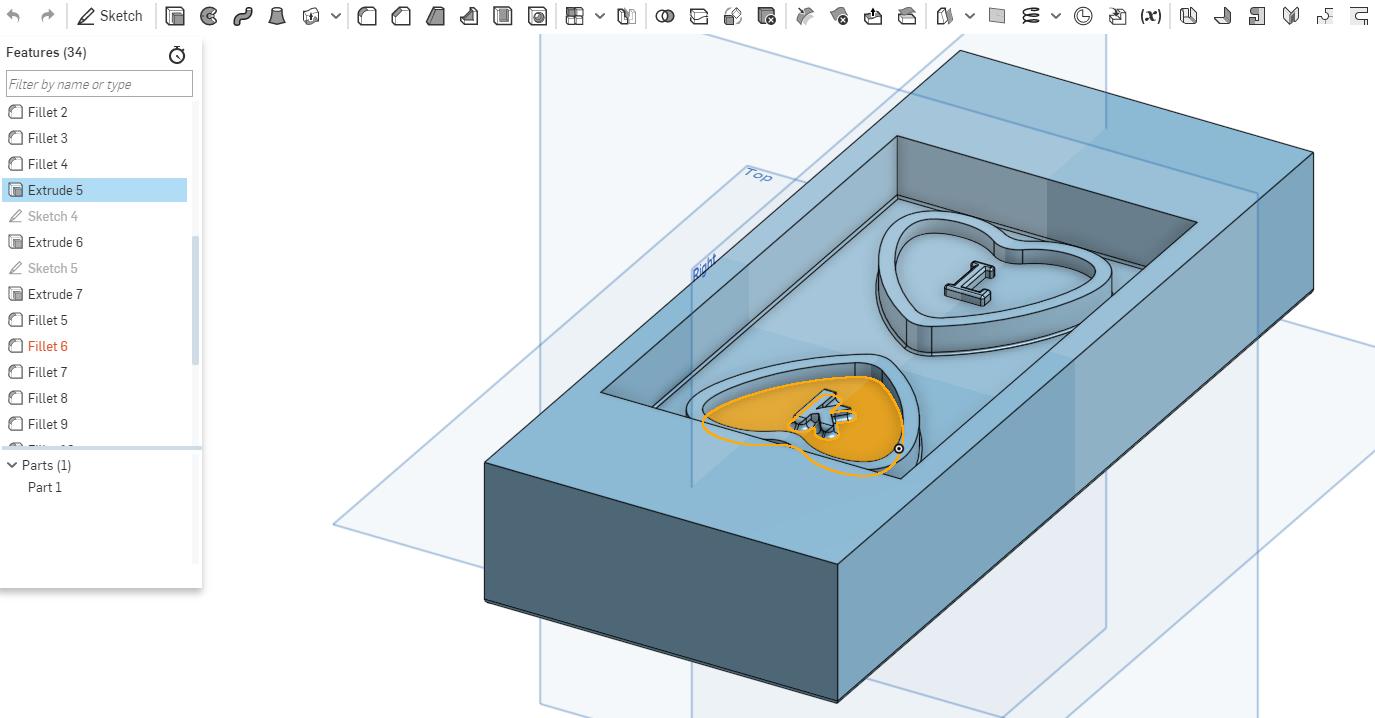Select the Chamfer tool
This screenshot has width=1375, height=718.
[401, 16]
